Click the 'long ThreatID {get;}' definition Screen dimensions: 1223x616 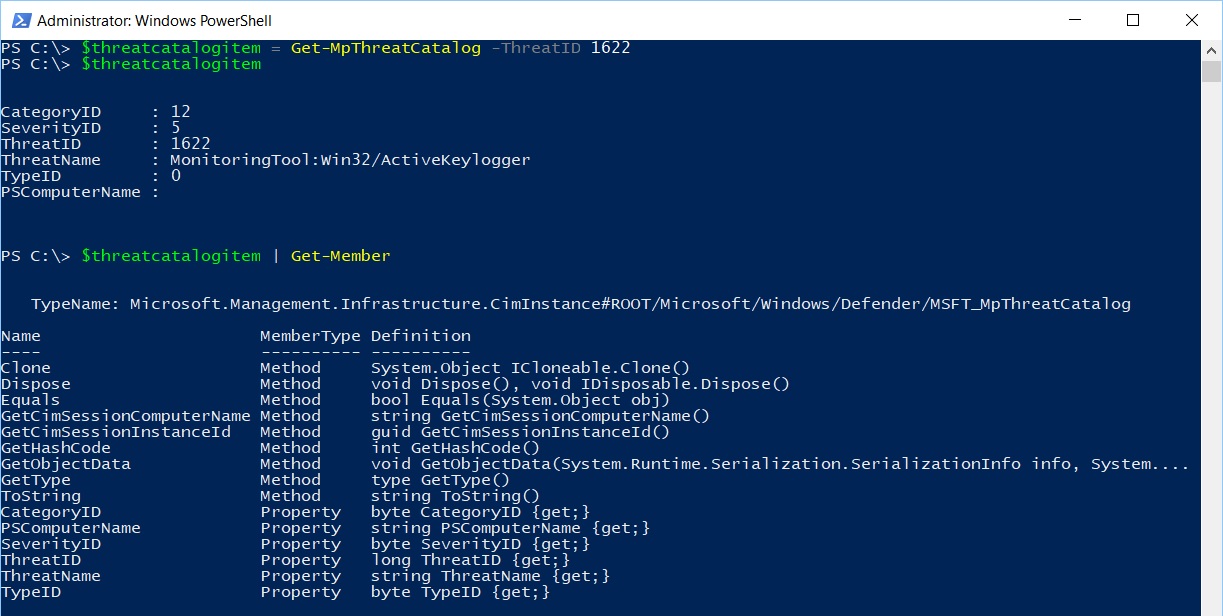(x=471, y=560)
